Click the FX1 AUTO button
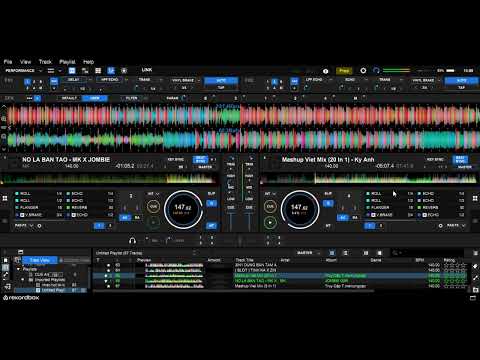The height and width of the screenshot is (360, 480). pos(221,80)
